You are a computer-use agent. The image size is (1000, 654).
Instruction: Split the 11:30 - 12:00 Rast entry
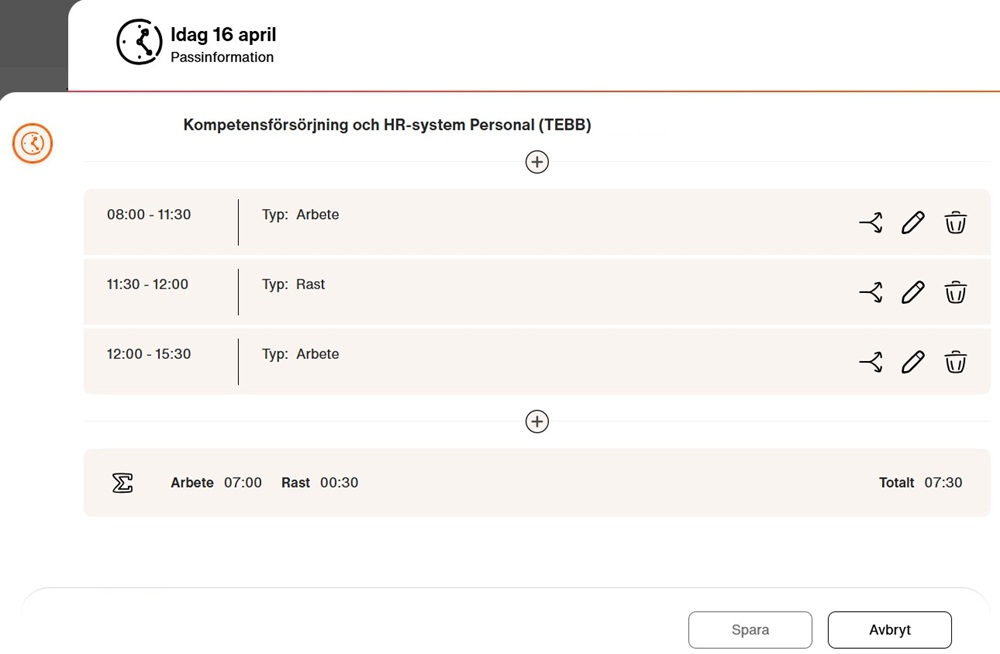point(871,292)
